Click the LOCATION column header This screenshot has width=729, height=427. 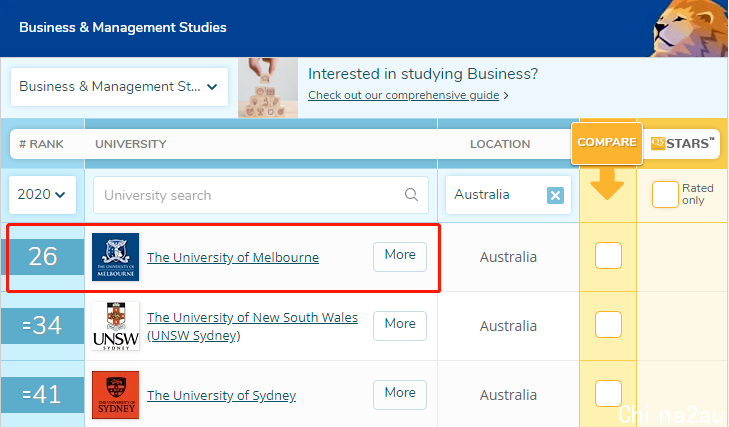click(500, 144)
